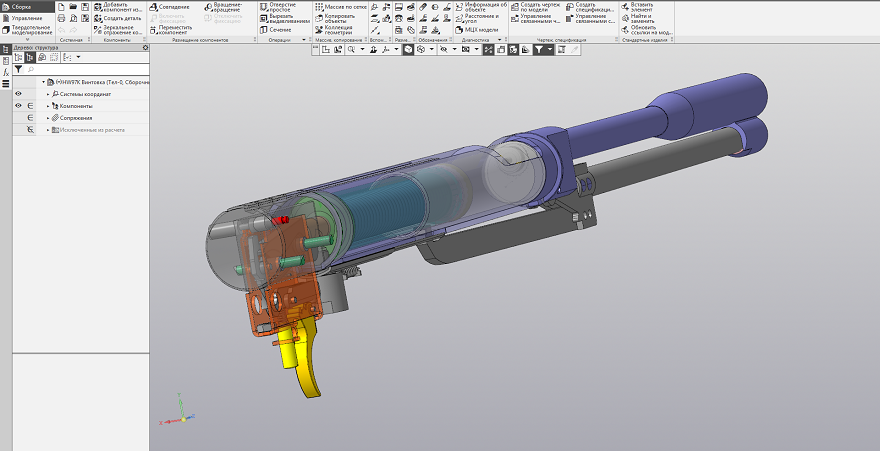The height and width of the screenshot is (451, 880).
Task: Click the Найти и заменить button
Action: click(x=640, y=18)
